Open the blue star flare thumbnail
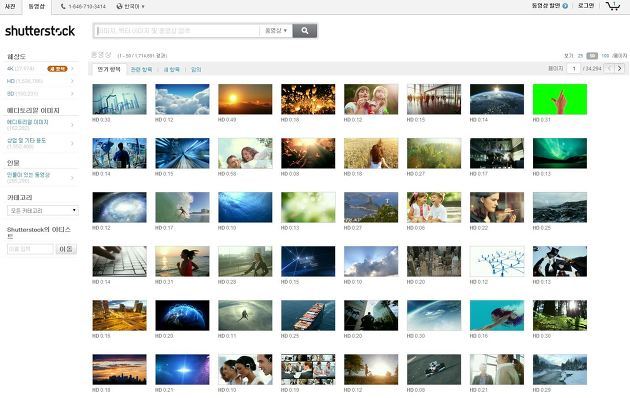This screenshot has height=398, width=630. click(182, 369)
